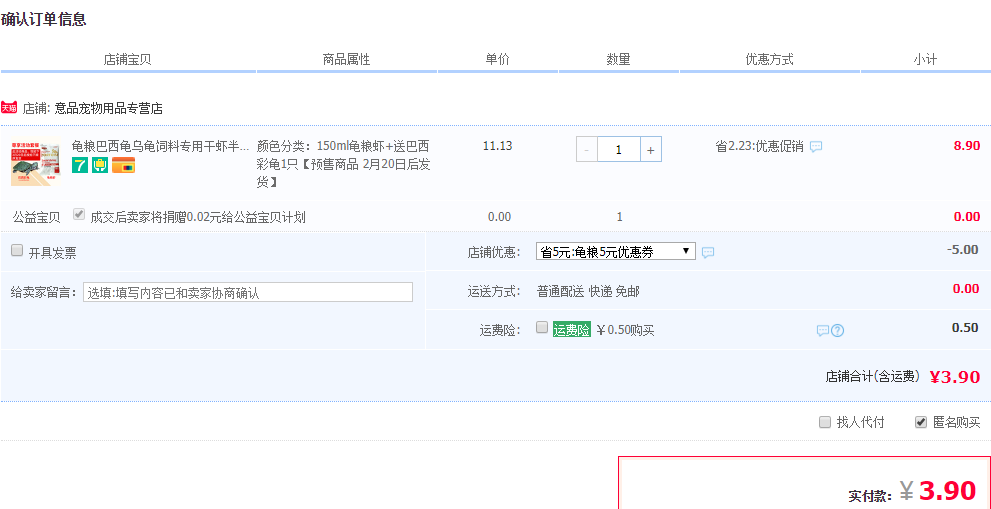Open the question mark help icon for 运费险
The height and width of the screenshot is (509, 991).
(x=837, y=331)
